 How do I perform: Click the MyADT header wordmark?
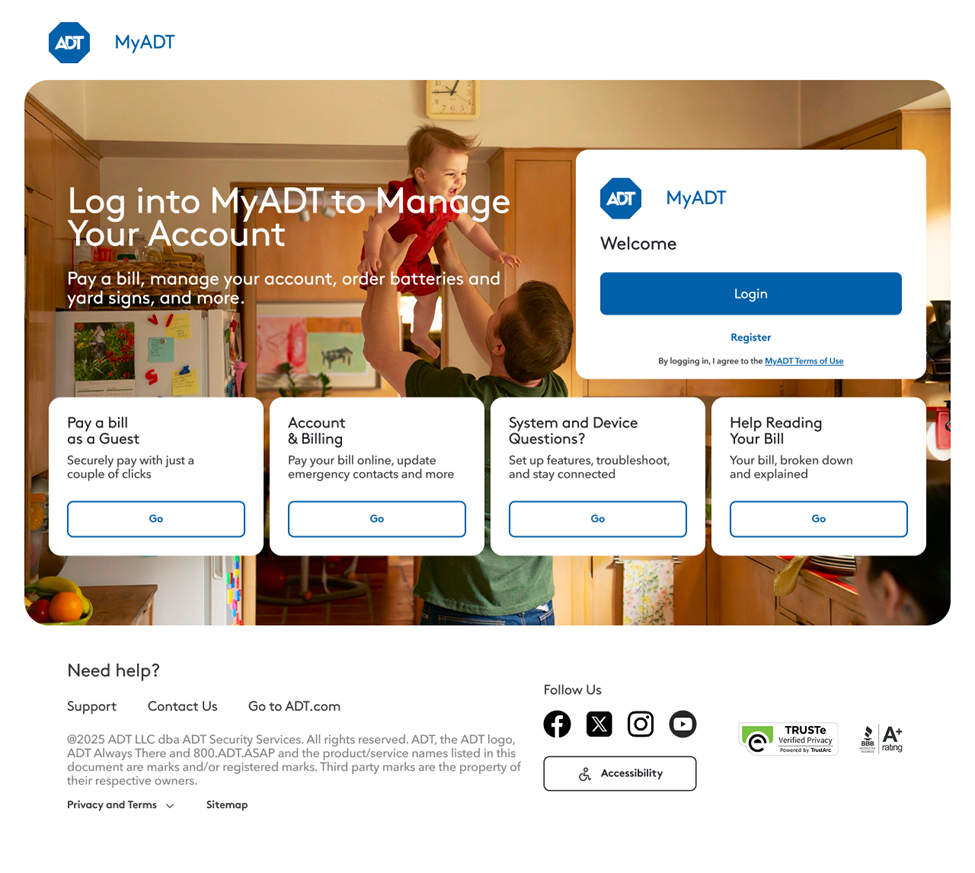144,42
